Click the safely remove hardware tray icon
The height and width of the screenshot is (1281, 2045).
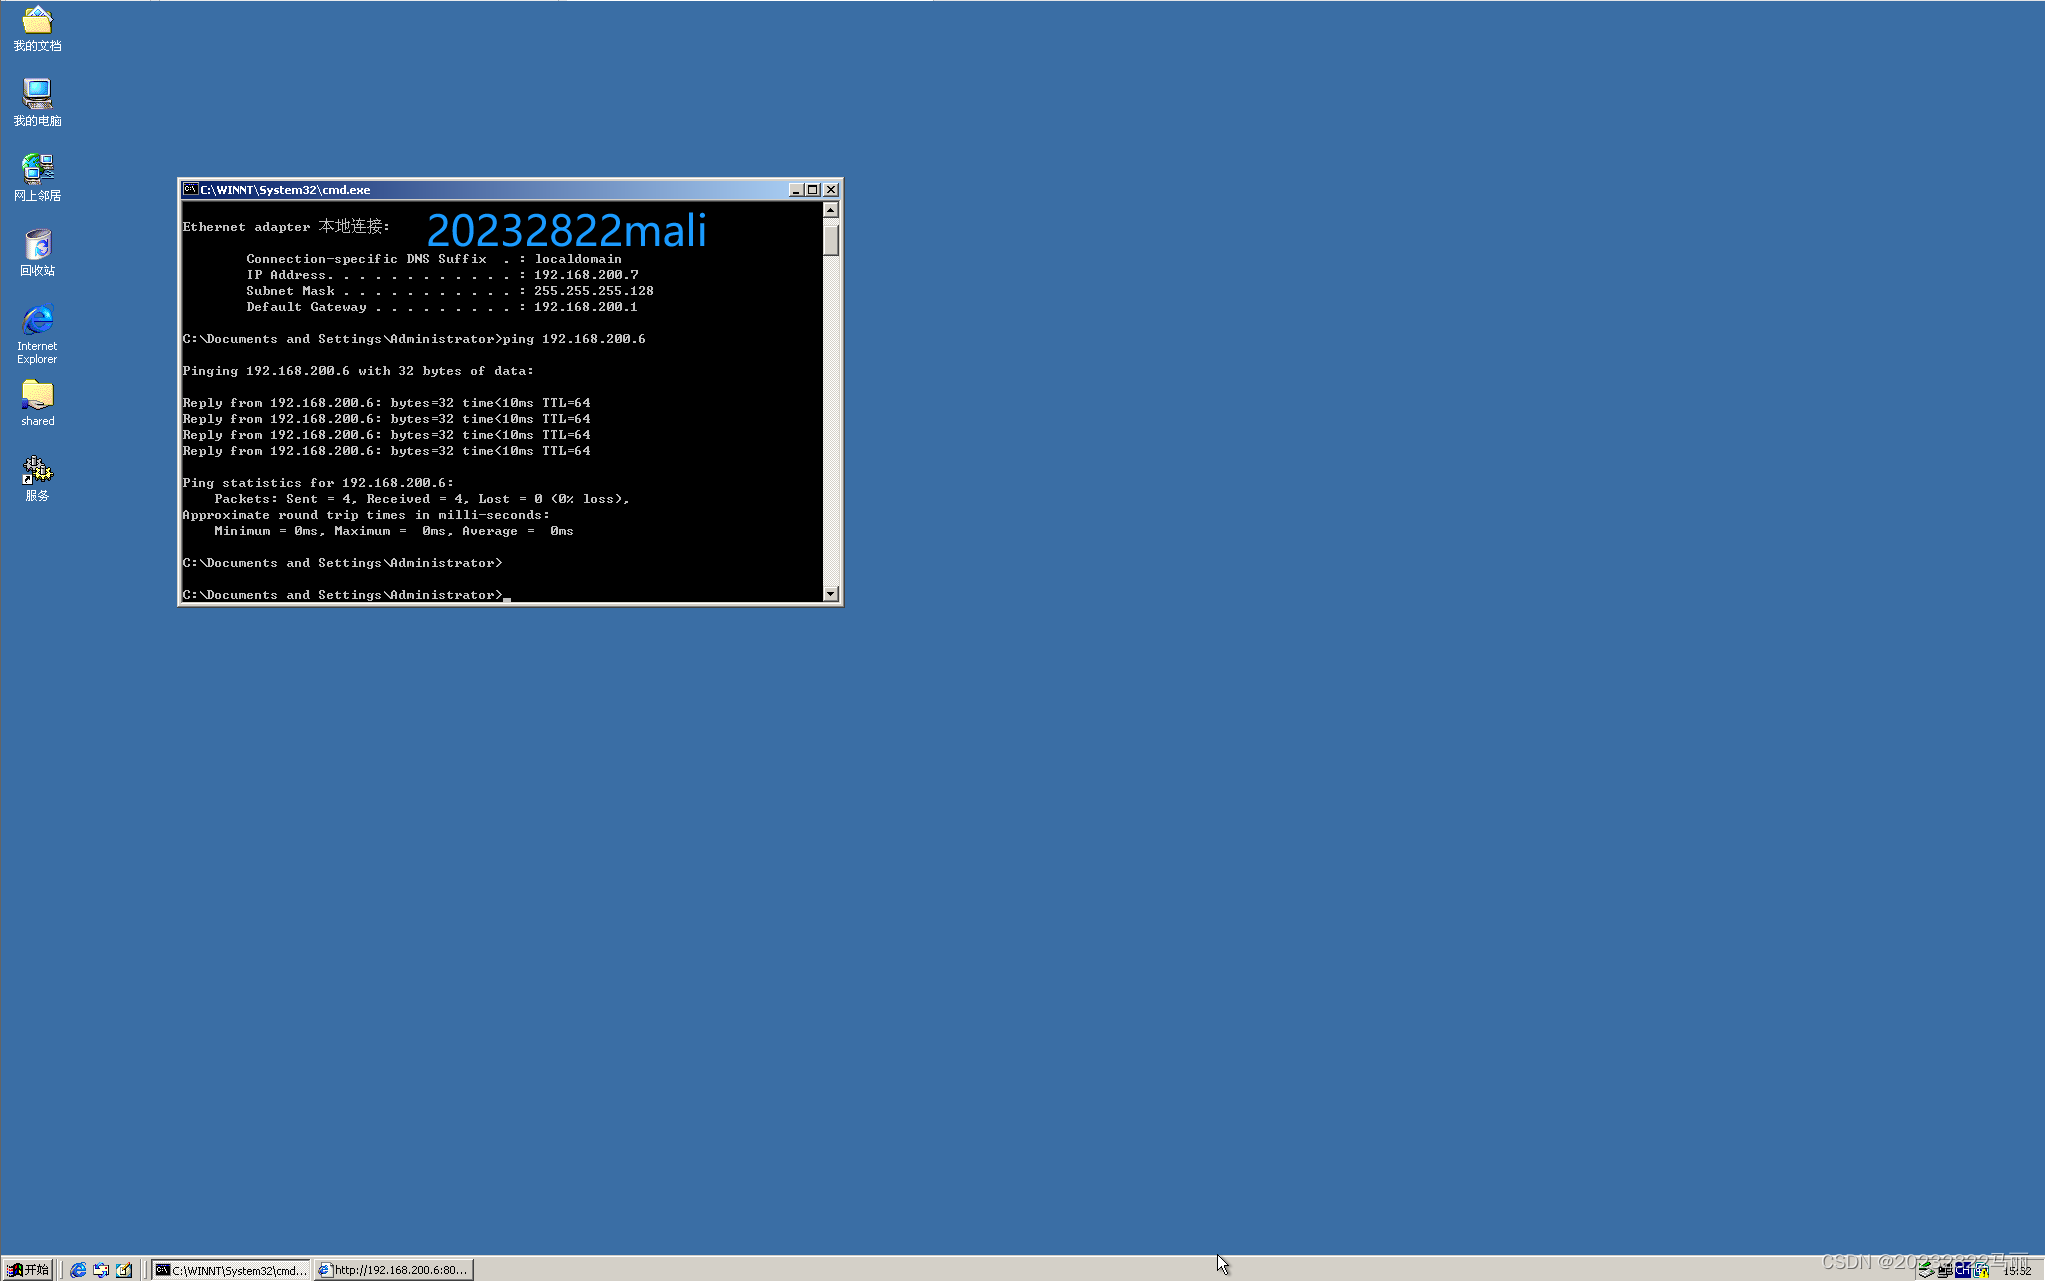click(1926, 1270)
